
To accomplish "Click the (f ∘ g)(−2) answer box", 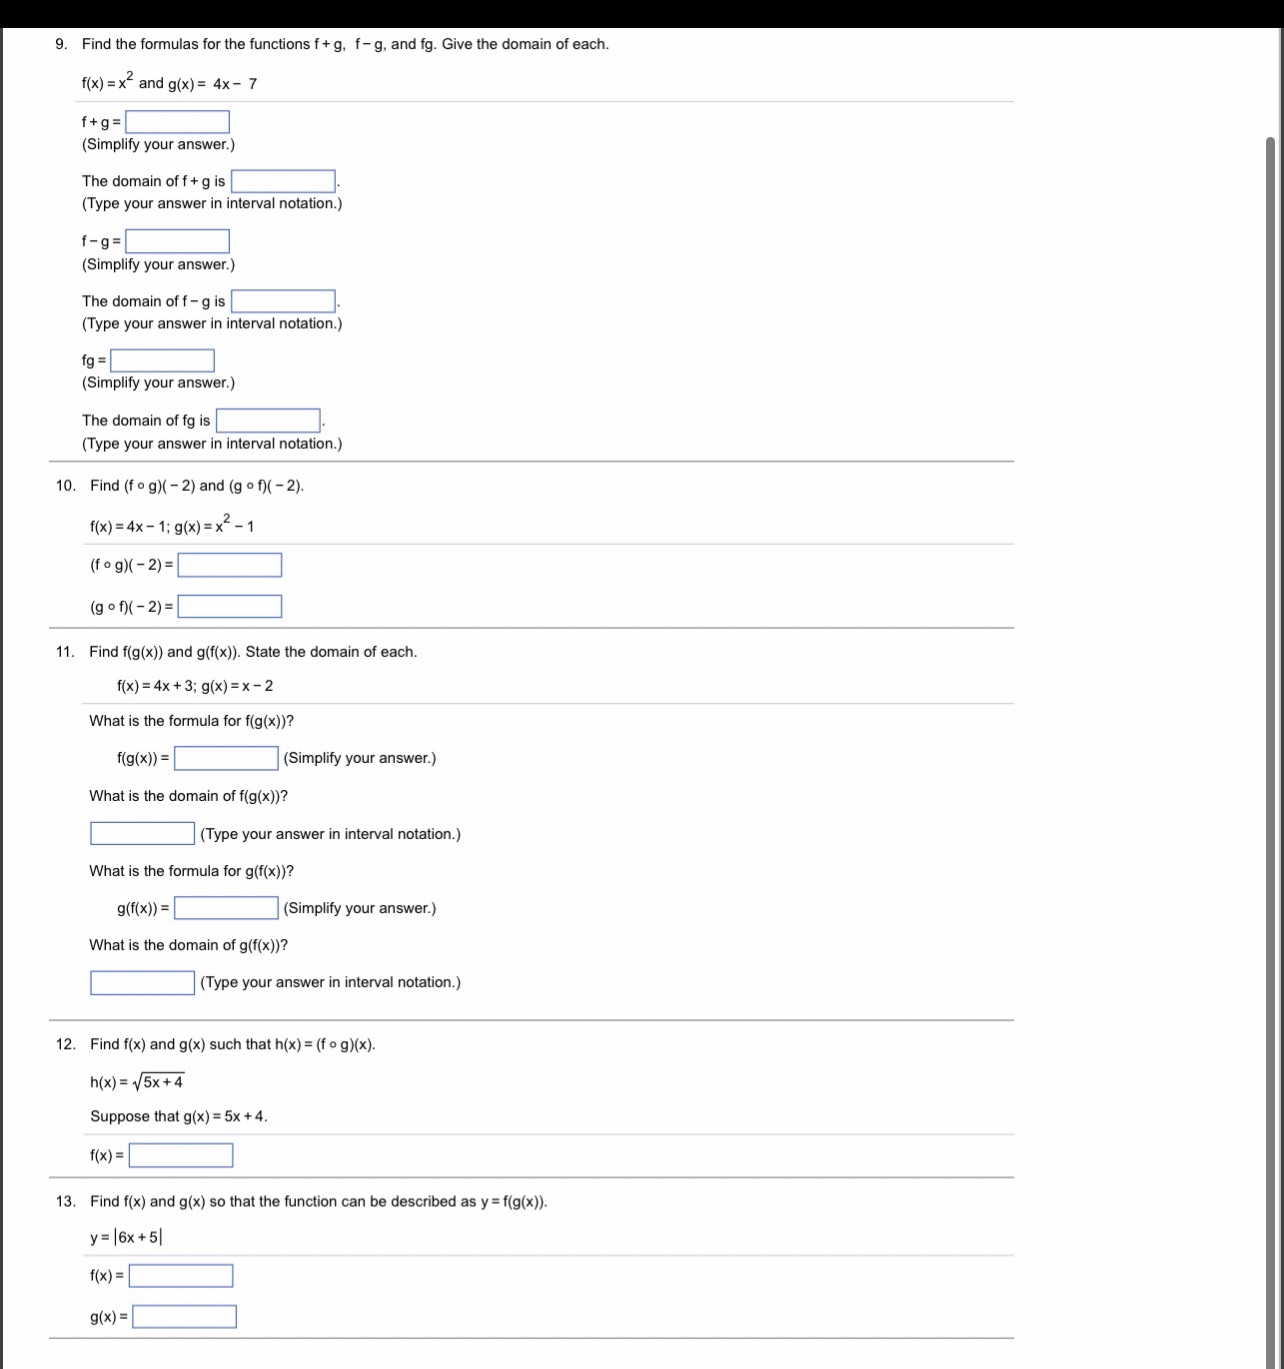I will (229, 565).
